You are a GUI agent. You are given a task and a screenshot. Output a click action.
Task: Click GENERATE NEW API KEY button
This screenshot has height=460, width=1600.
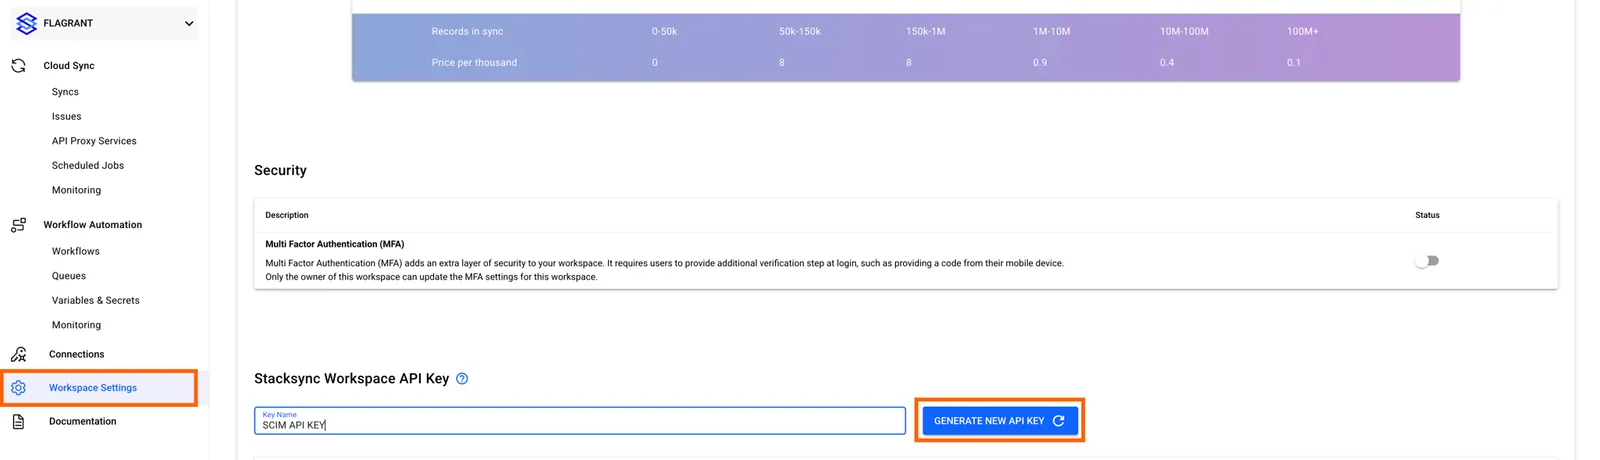click(999, 421)
